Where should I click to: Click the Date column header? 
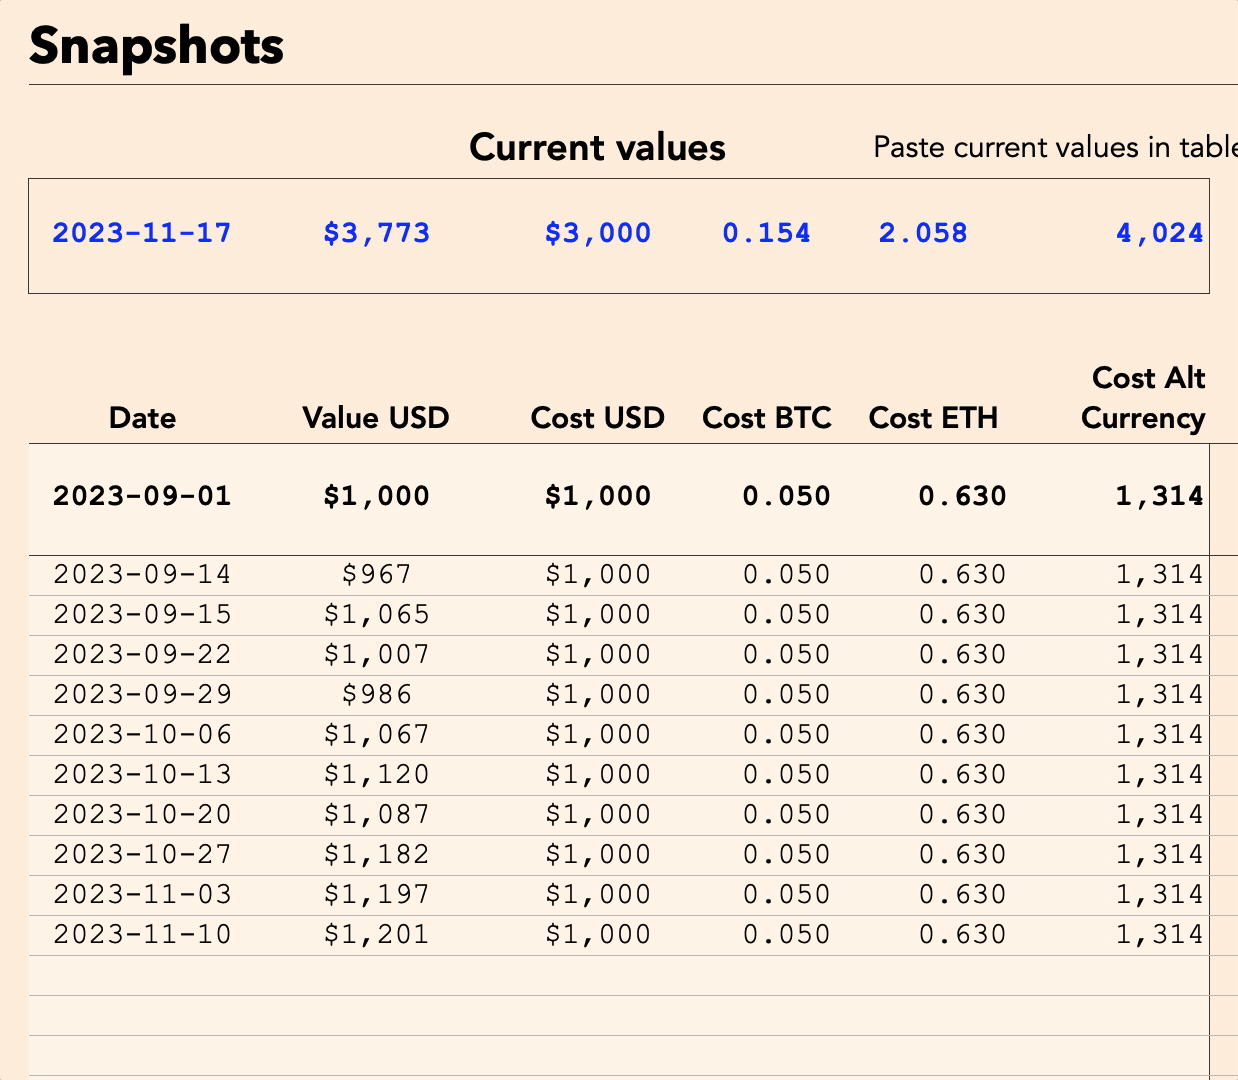click(x=142, y=417)
